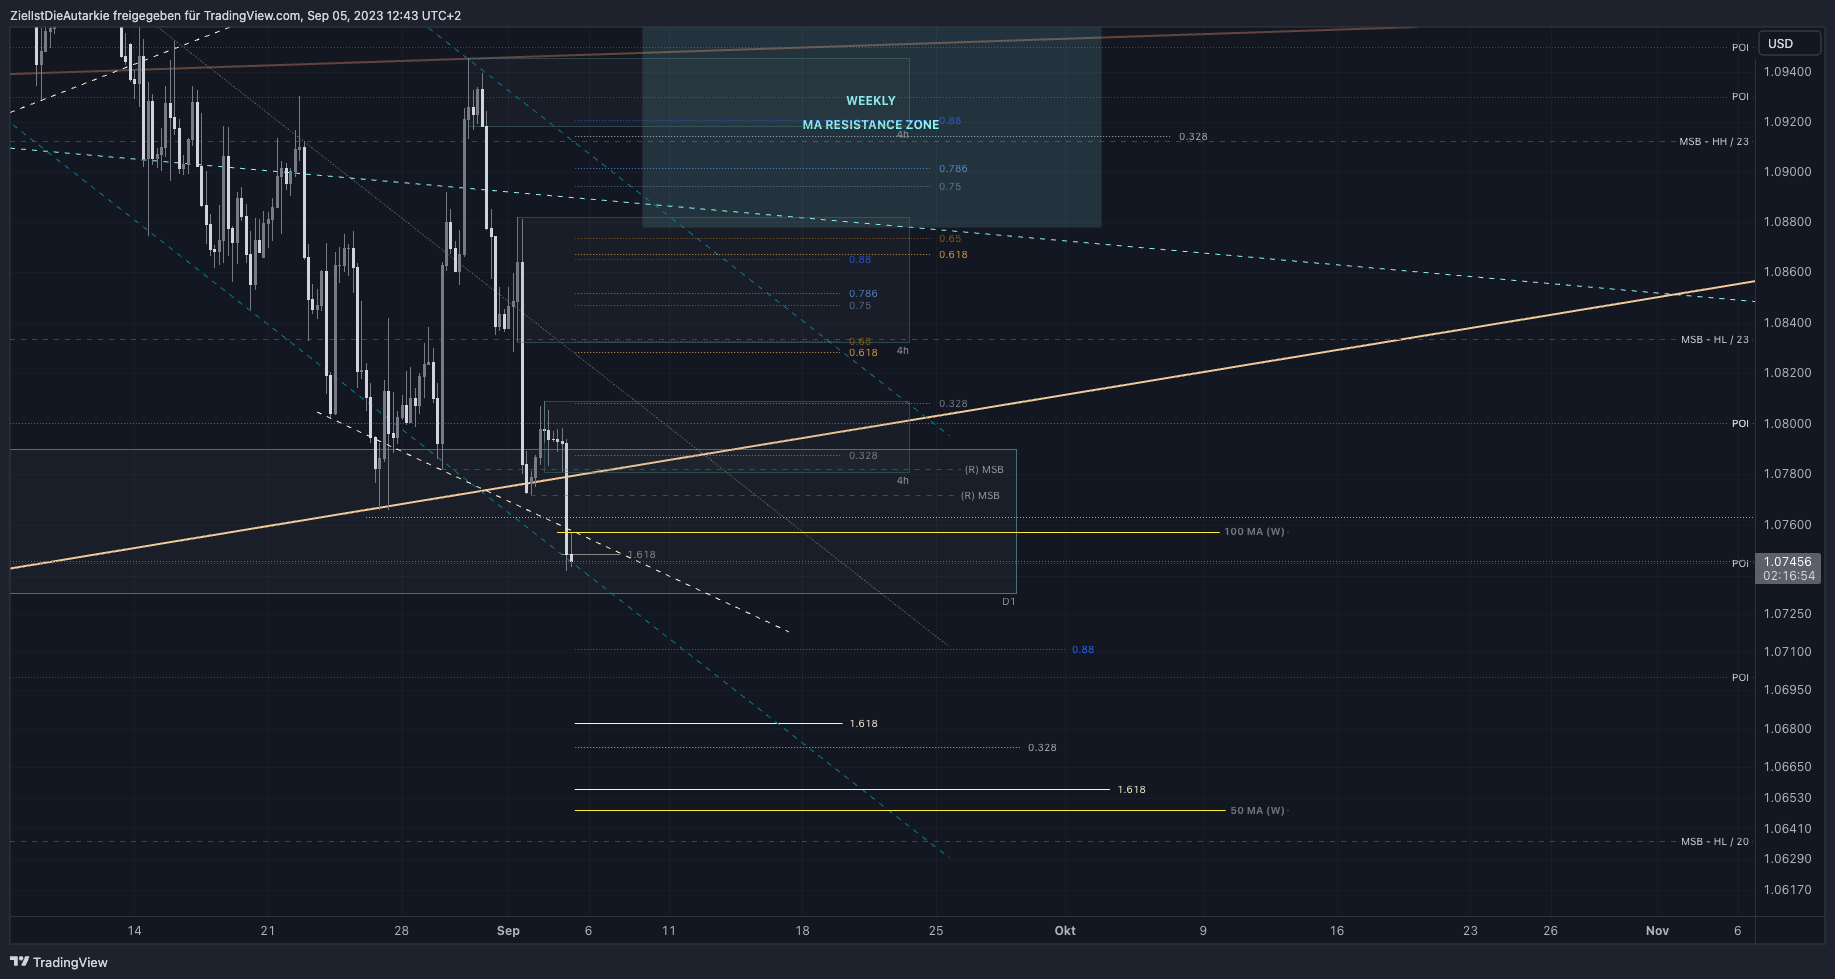Click the Nov month marker
1835x979 pixels.
(x=1658, y=931)
